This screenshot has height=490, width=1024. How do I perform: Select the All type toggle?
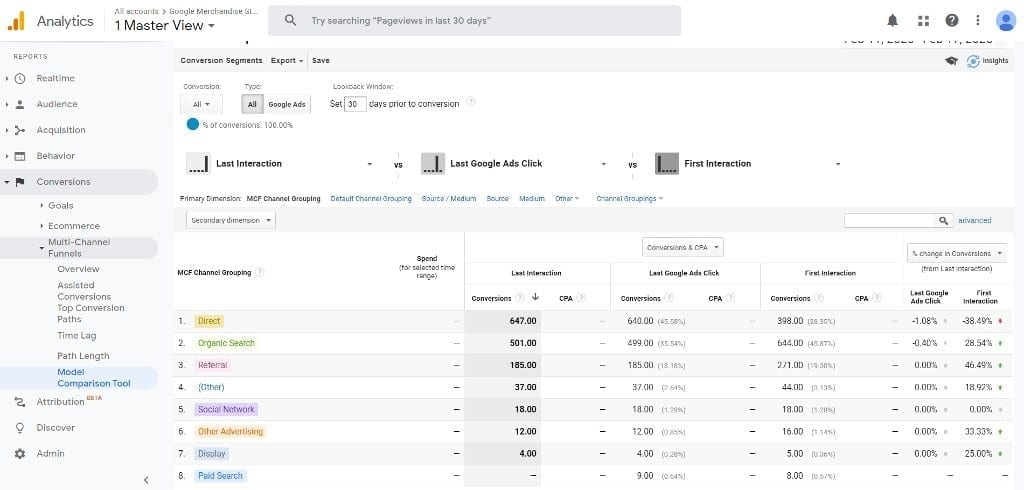(x=252, y=105)
